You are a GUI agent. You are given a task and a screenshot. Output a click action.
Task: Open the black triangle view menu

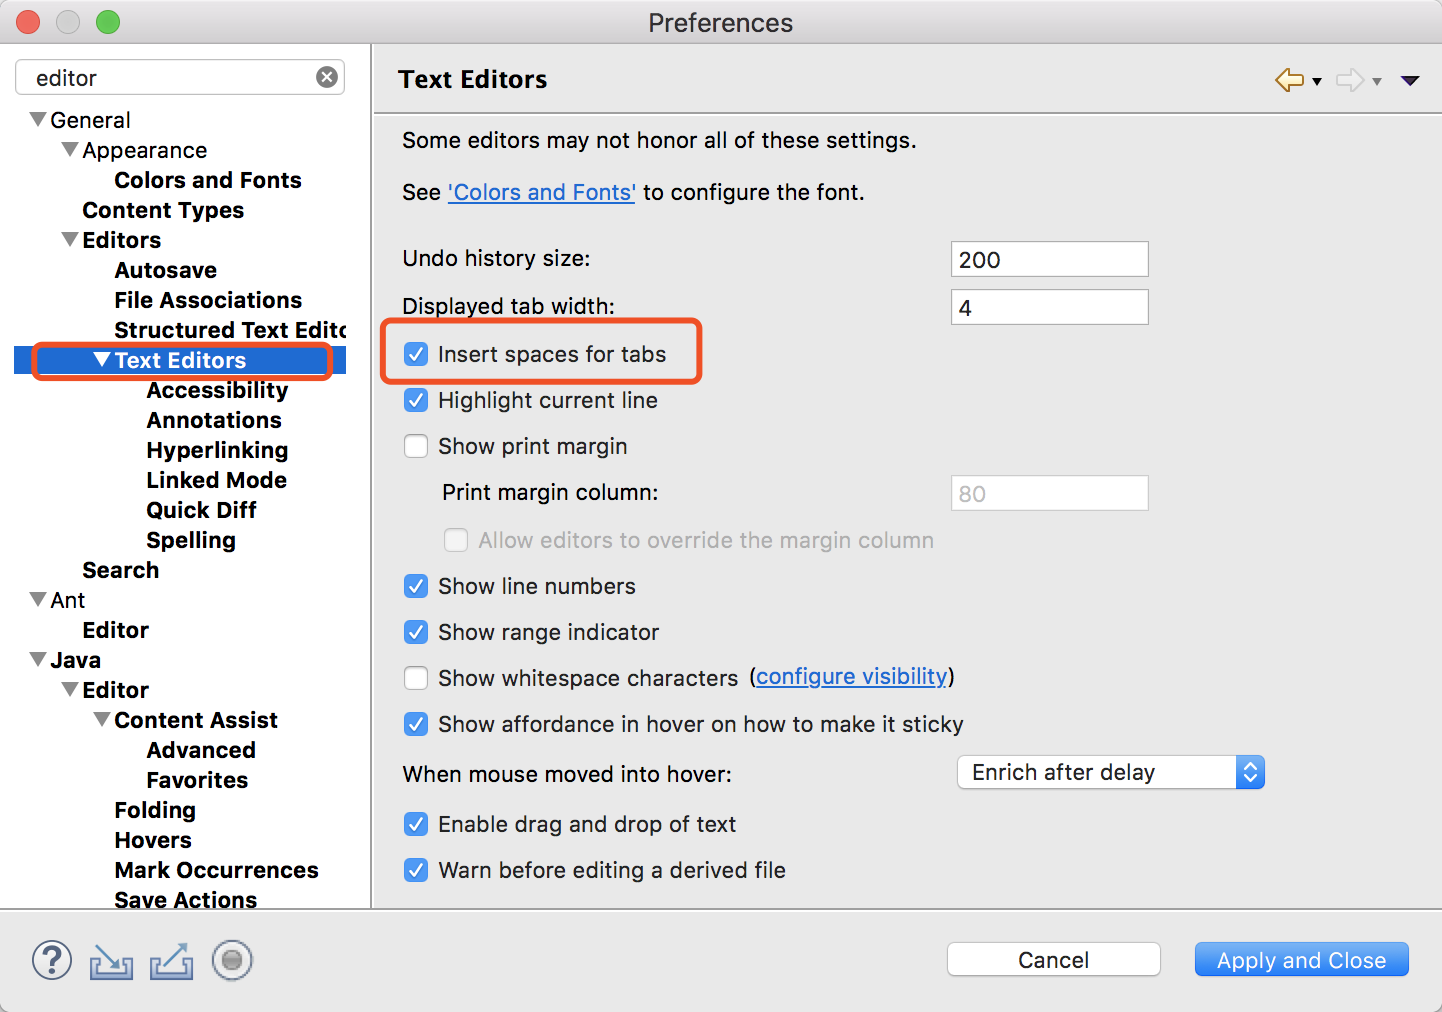(x=1410, y=81)
